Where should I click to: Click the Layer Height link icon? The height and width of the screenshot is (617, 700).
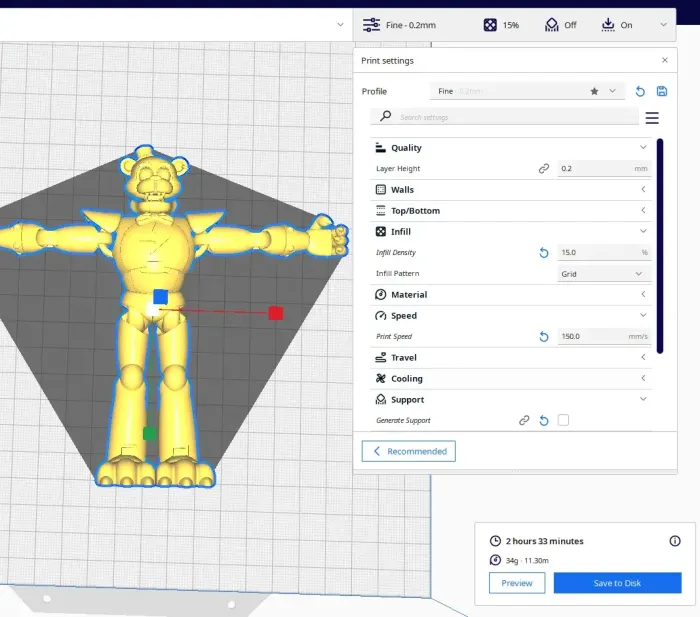(x=544, y=169)
